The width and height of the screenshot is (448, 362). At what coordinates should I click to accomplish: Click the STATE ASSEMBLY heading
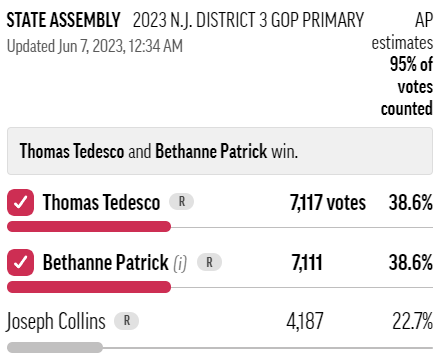point(63,20)
